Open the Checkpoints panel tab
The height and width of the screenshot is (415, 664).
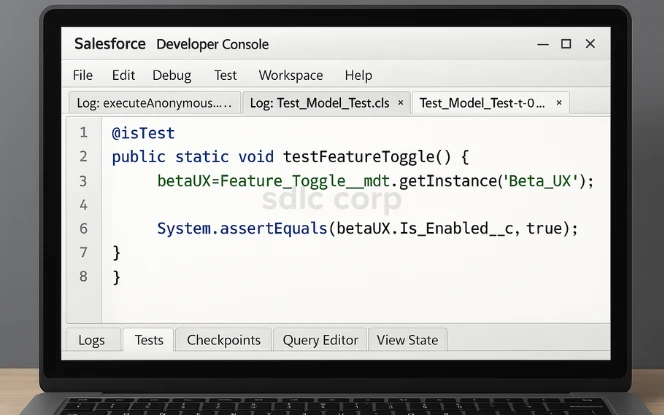224,340
